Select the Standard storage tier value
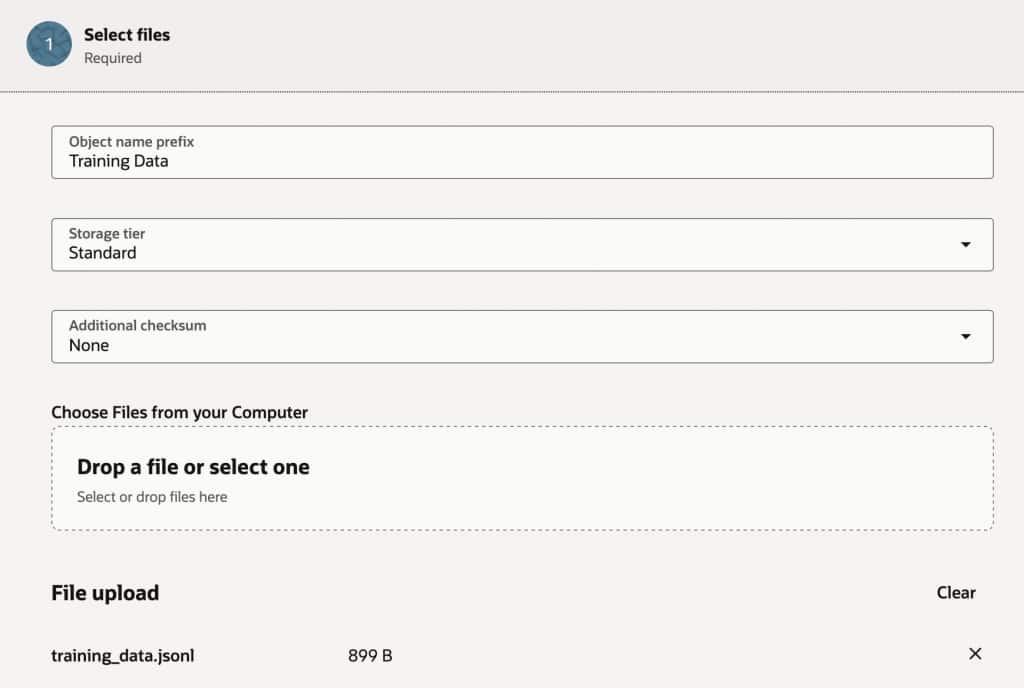 pos(103,253)
